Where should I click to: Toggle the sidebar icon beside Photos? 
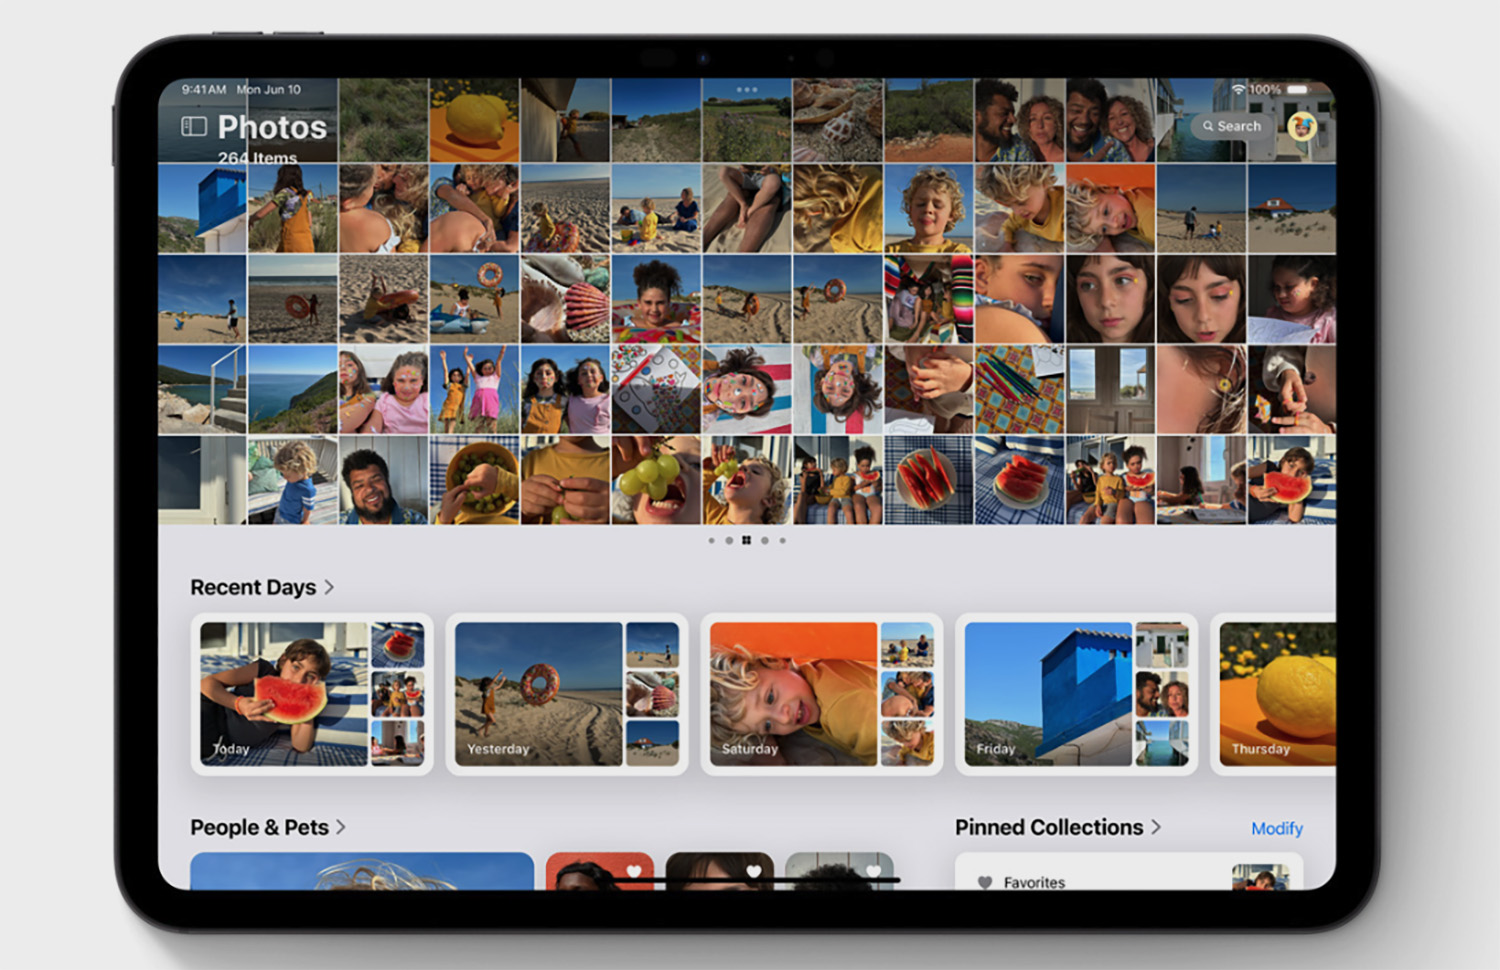click(193, 126)
